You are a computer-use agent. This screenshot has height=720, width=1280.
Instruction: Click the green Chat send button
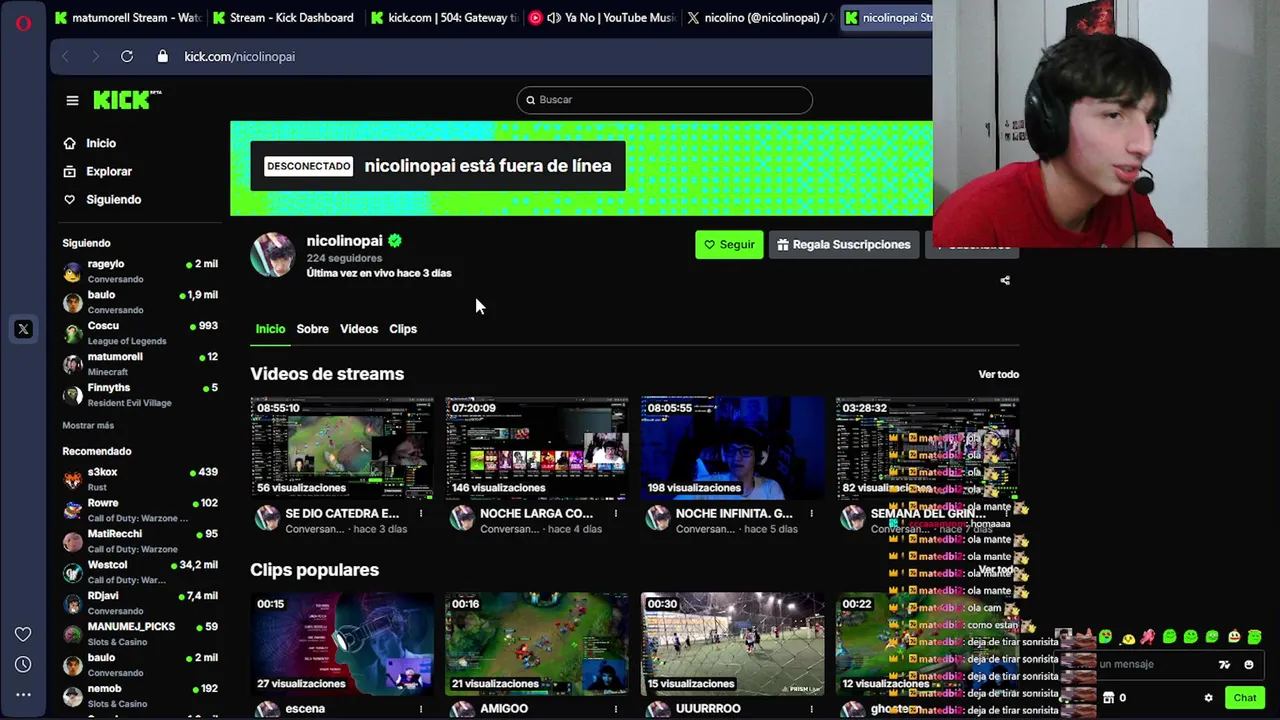coord(1245,698)
